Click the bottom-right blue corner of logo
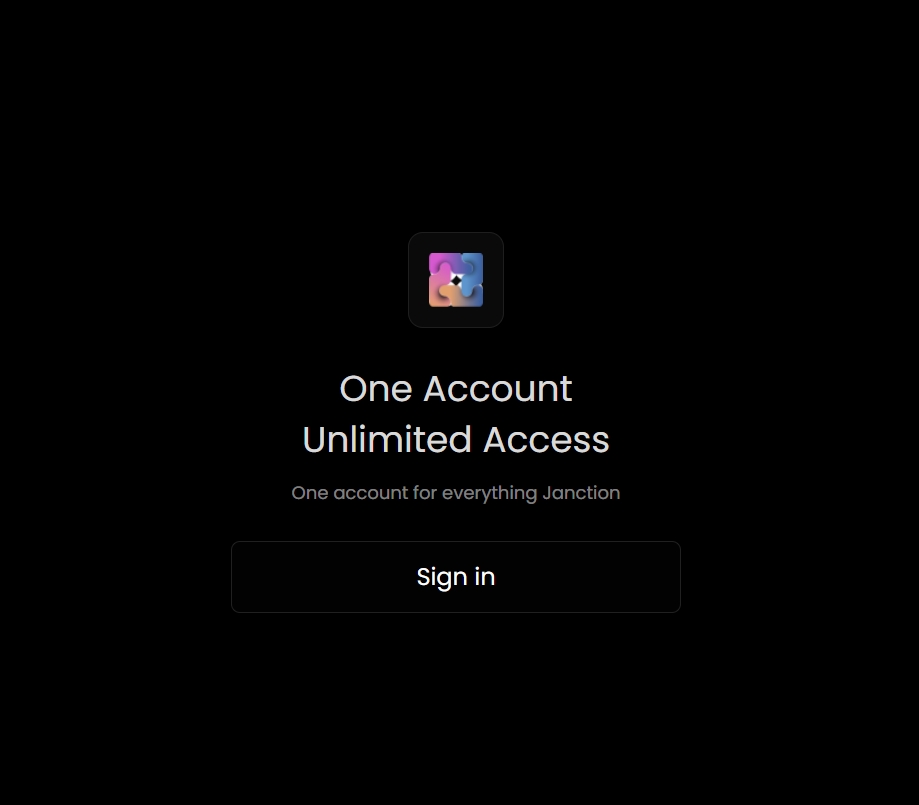Screen dimensions: 919x805 pos(476,300)
